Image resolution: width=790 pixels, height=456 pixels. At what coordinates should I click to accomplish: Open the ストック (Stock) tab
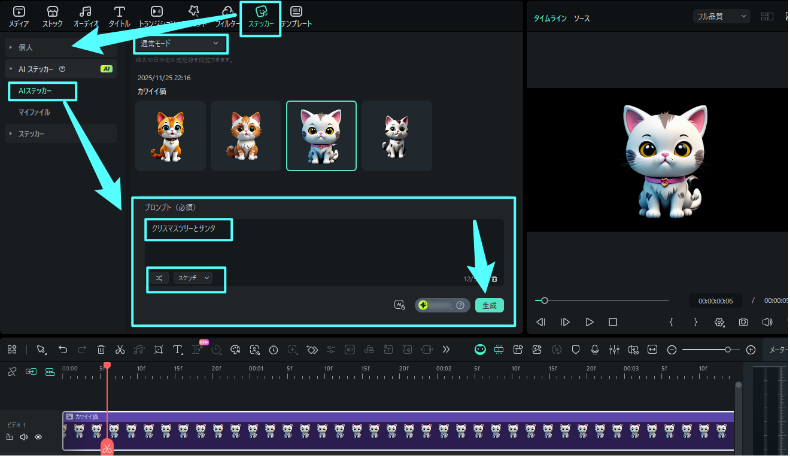[x=52, y=16]
